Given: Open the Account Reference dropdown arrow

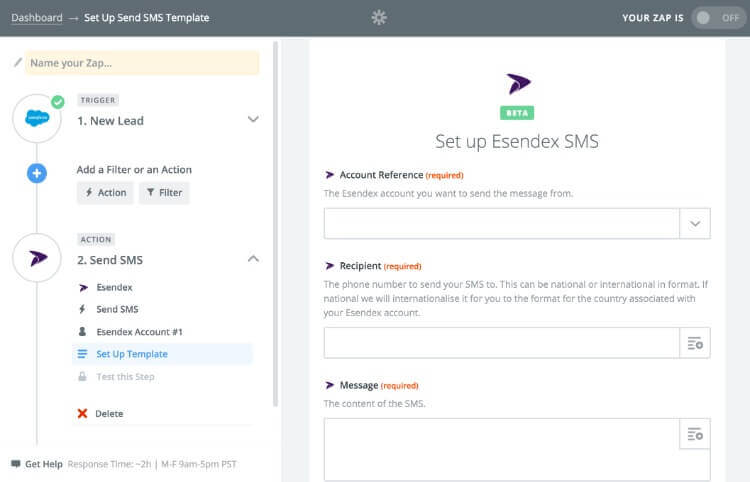Looking at the screenshot, I should pos(695,223).
